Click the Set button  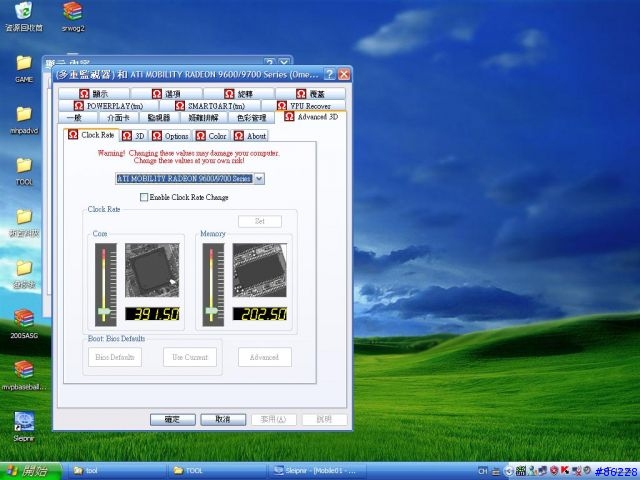point(260,221)
